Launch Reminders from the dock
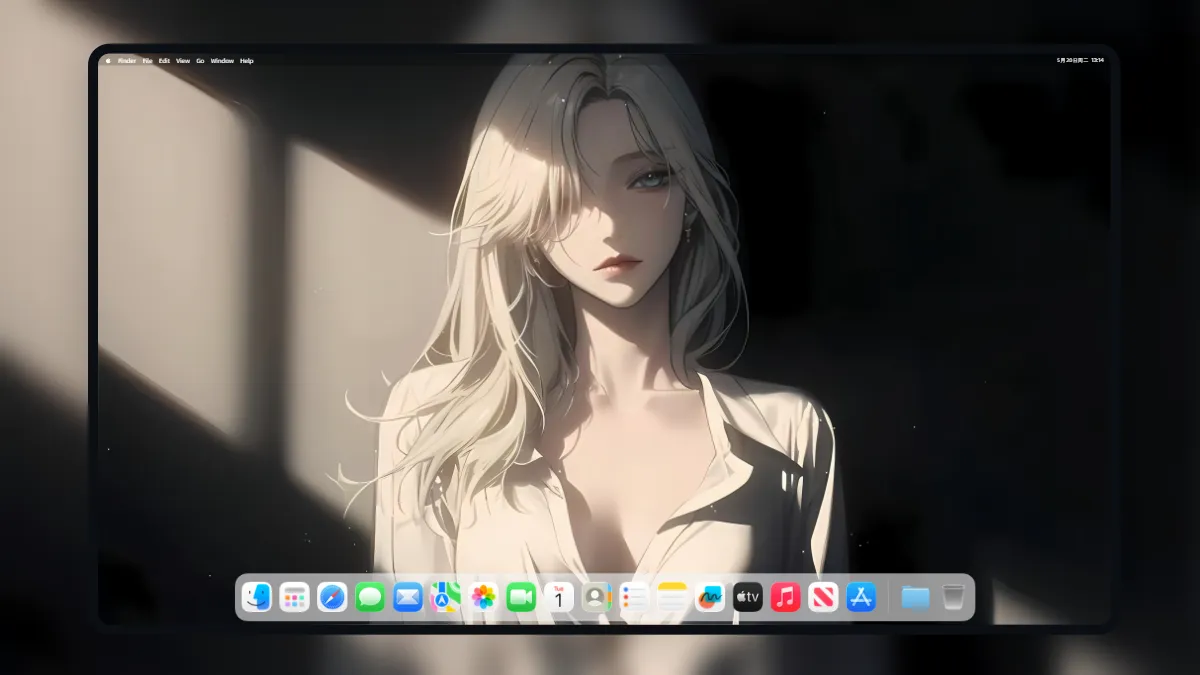Screen dimensions: 1200x675 tap(634, 598)
